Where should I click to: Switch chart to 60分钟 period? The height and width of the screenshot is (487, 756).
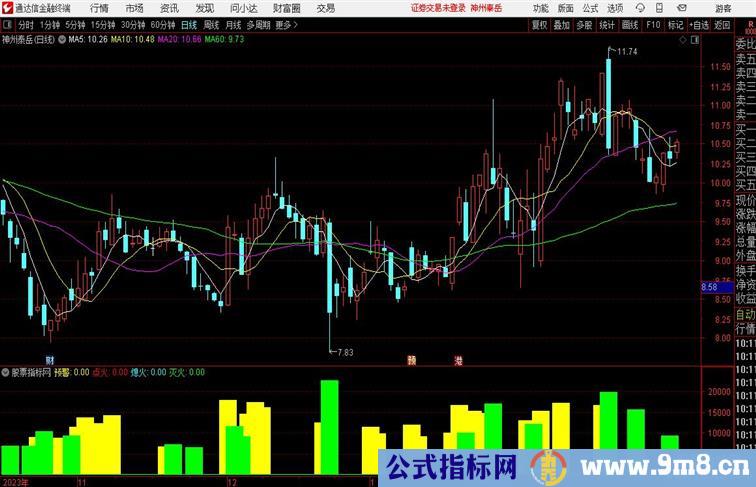163,25
